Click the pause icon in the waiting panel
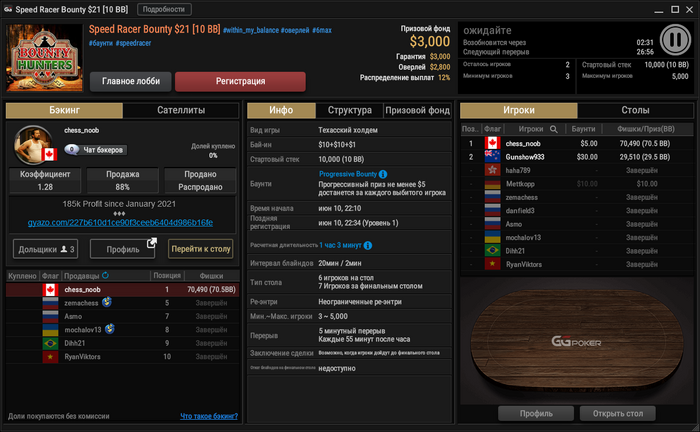 coord(675,40)
